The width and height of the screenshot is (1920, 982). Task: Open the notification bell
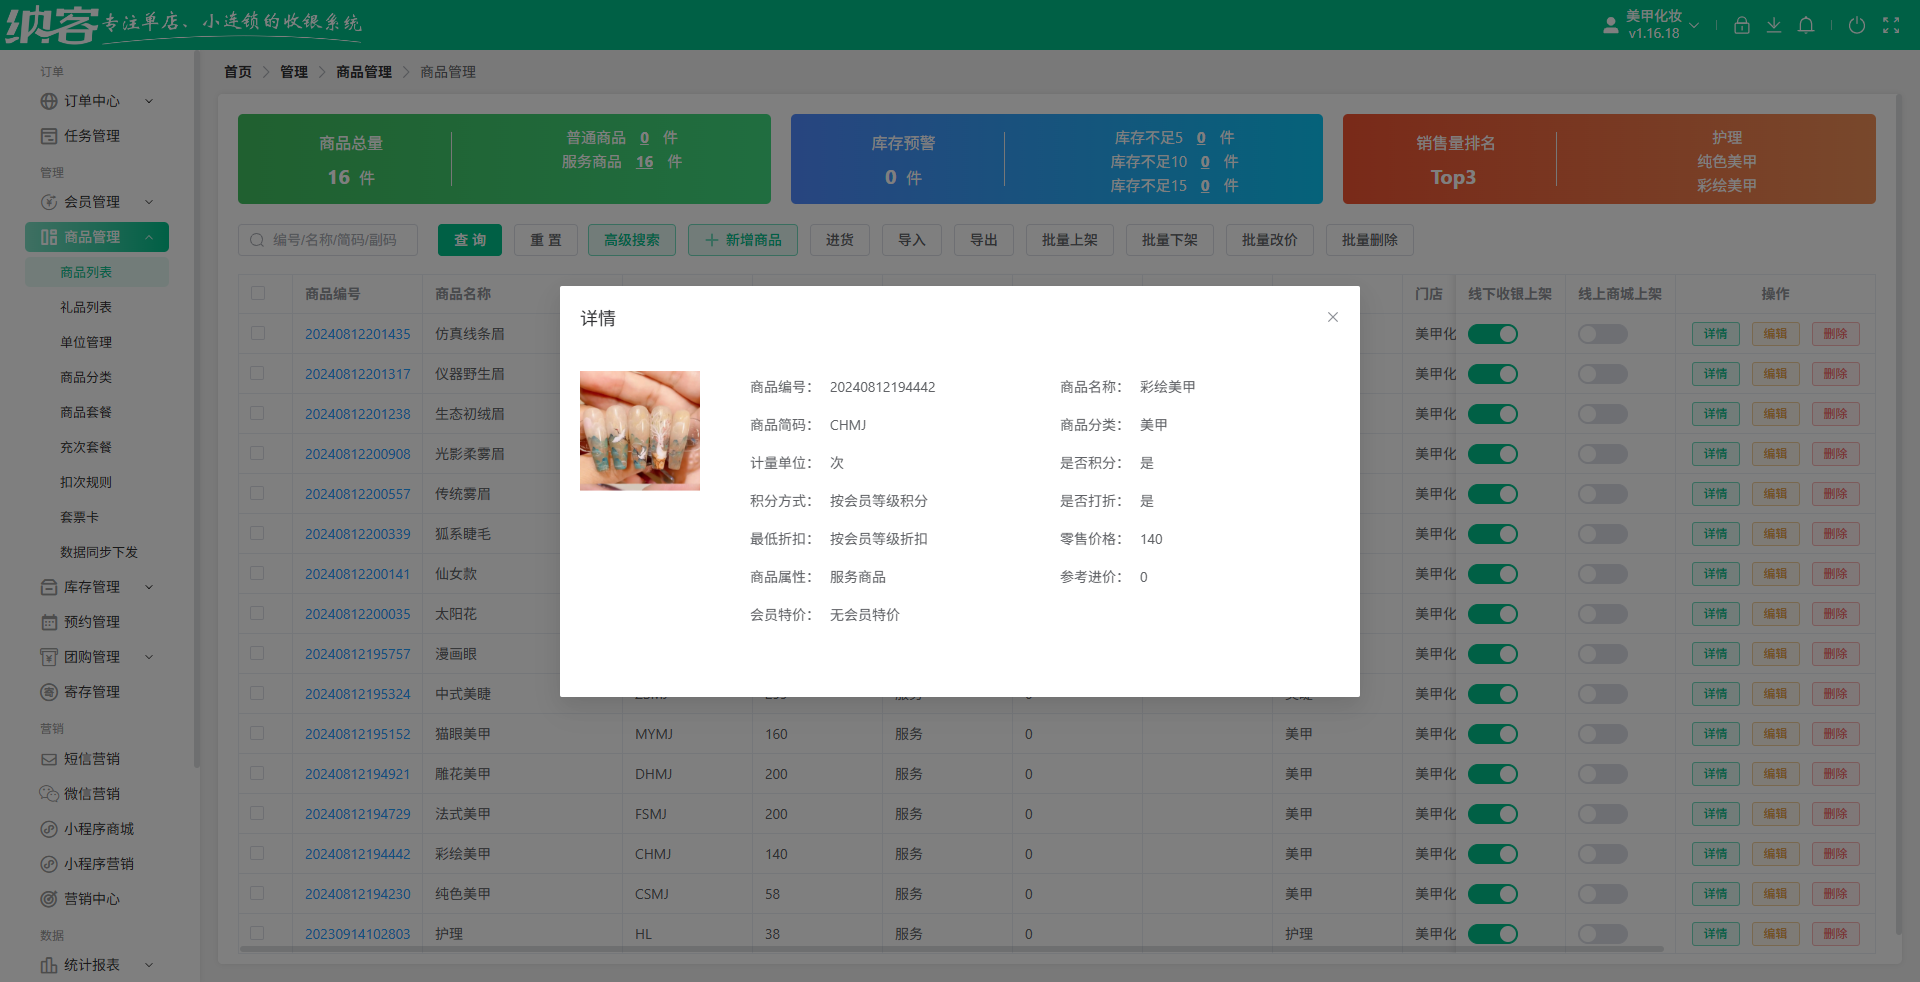pos(1806,25)
